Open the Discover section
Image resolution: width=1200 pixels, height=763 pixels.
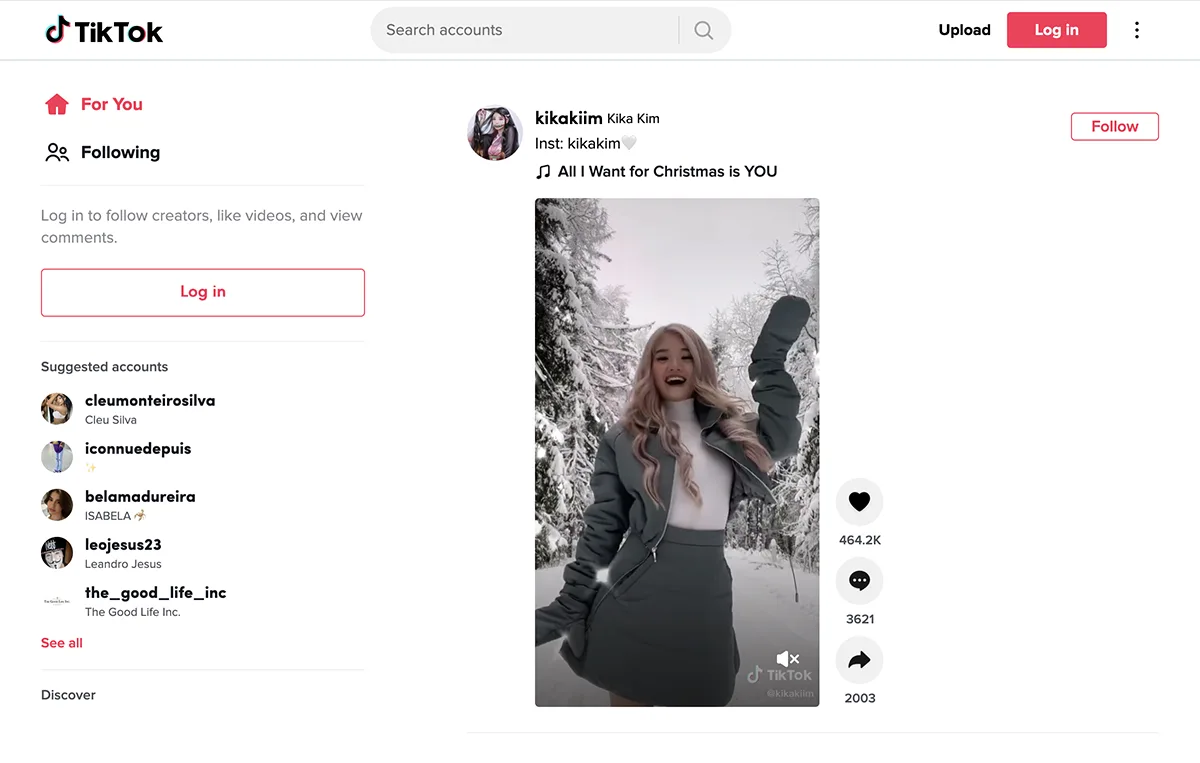[x=68, y=694]
